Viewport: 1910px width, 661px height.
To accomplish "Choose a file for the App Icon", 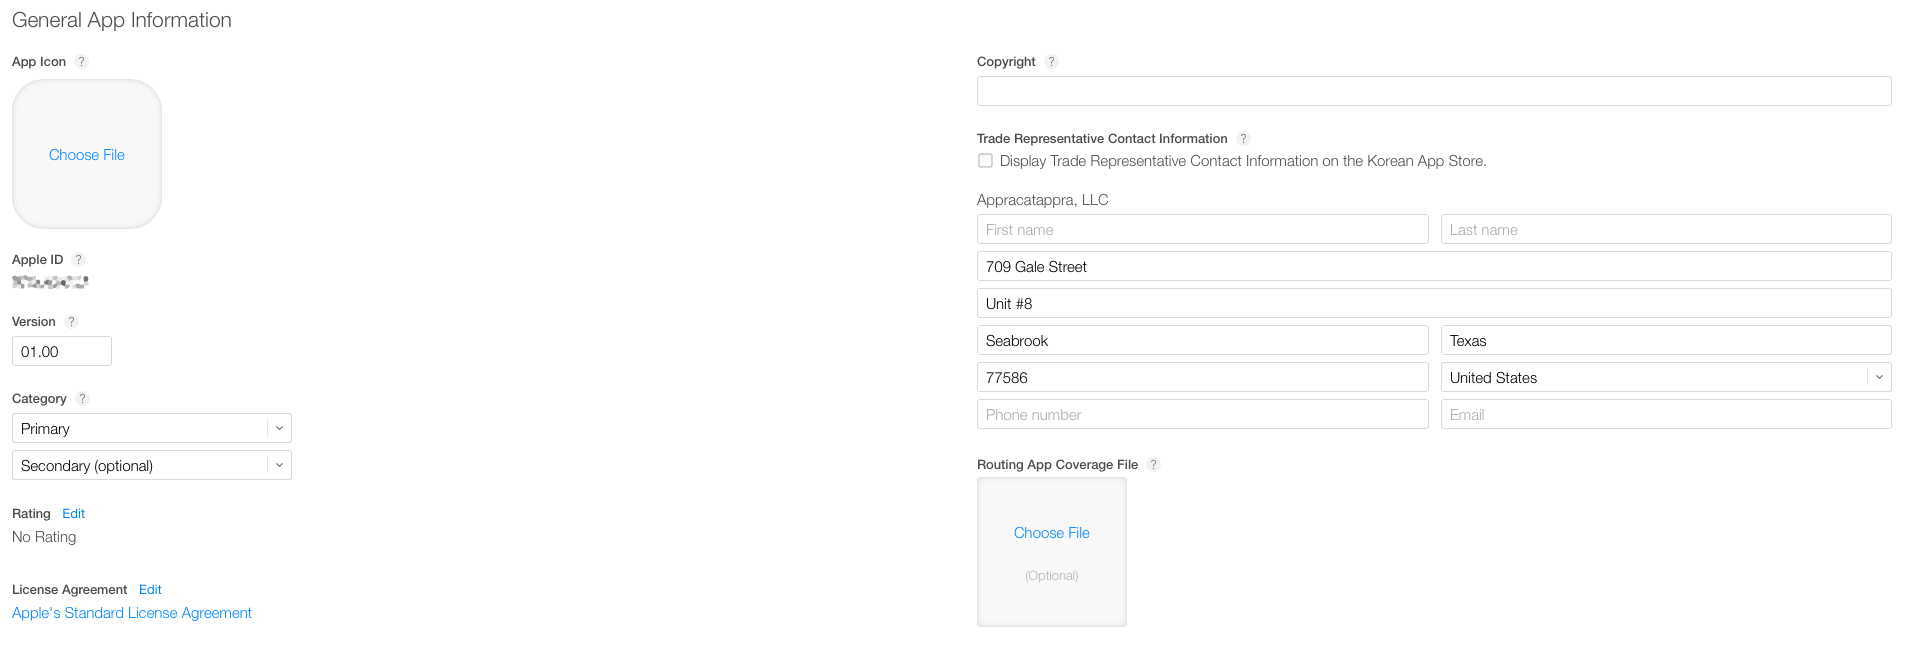I will tap(86, 154).
